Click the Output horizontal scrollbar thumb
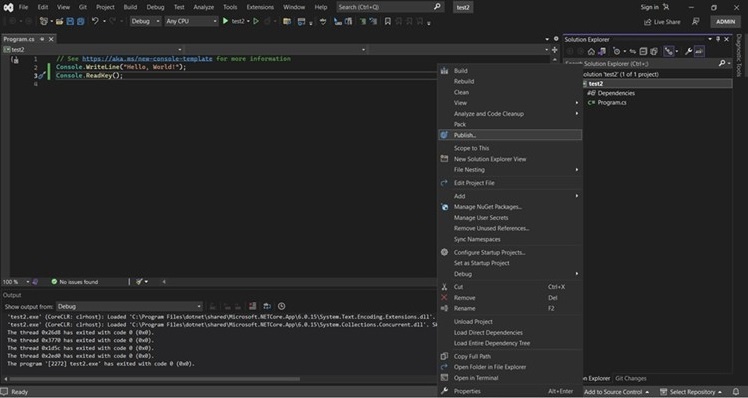 coord(155,379)
